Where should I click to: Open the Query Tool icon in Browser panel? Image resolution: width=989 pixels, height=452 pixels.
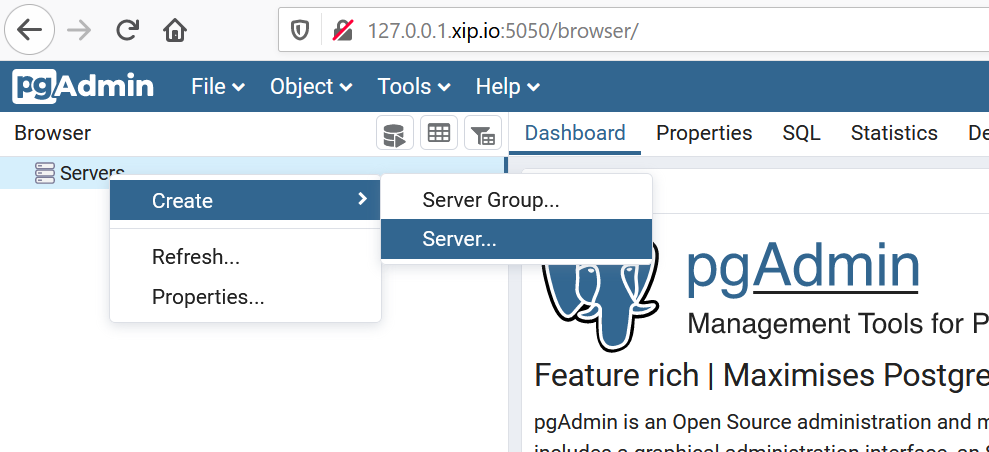[x=395, y=133]
